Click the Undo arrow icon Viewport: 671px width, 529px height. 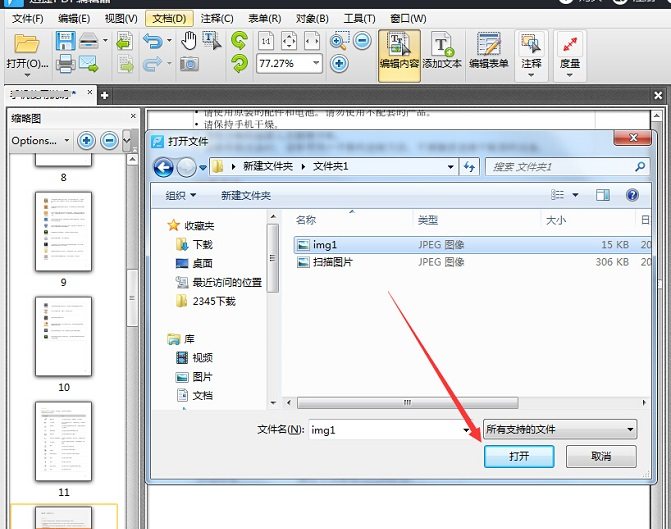[x=153, y=41]
